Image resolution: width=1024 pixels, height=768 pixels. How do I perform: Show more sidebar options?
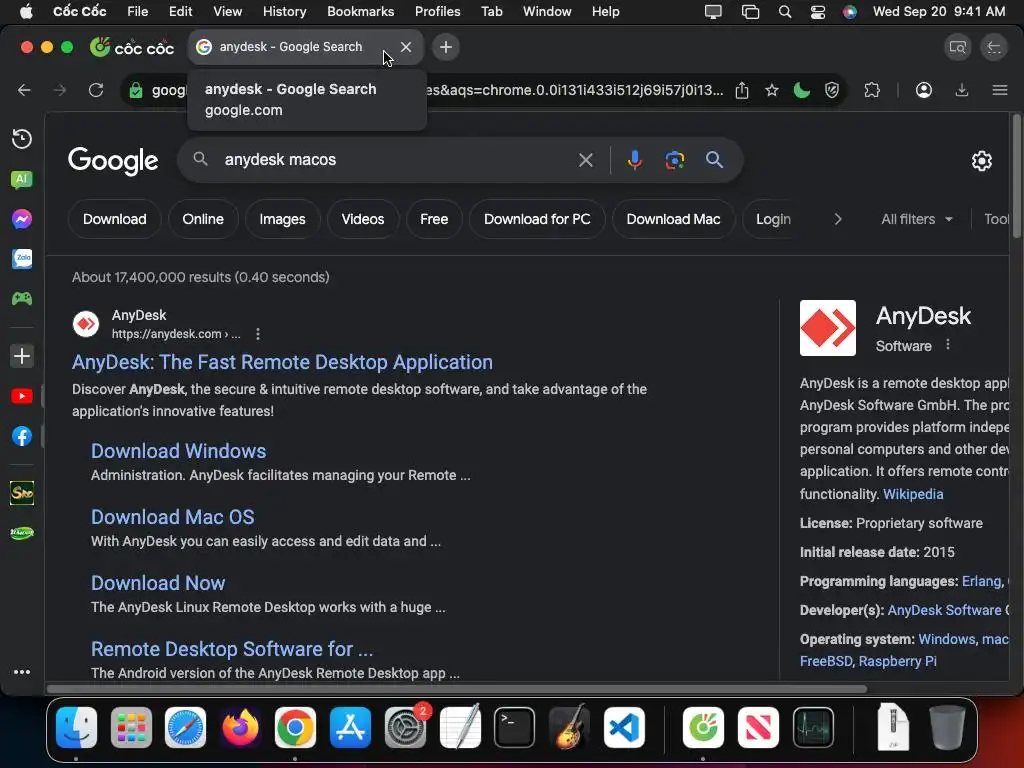click(22, 672)
